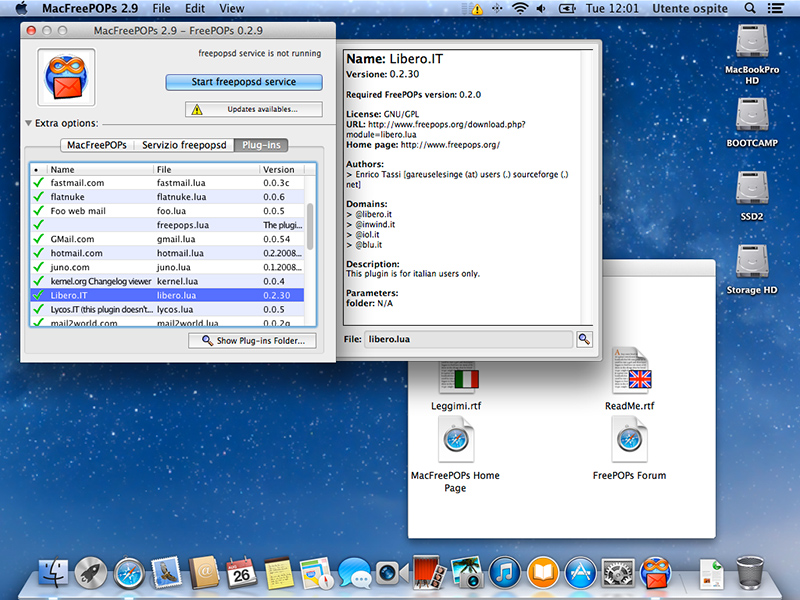Open the MacFreePOPs Home Page link icon
The width and height of the screenshot is (800, 600).
tap(456, 440)
